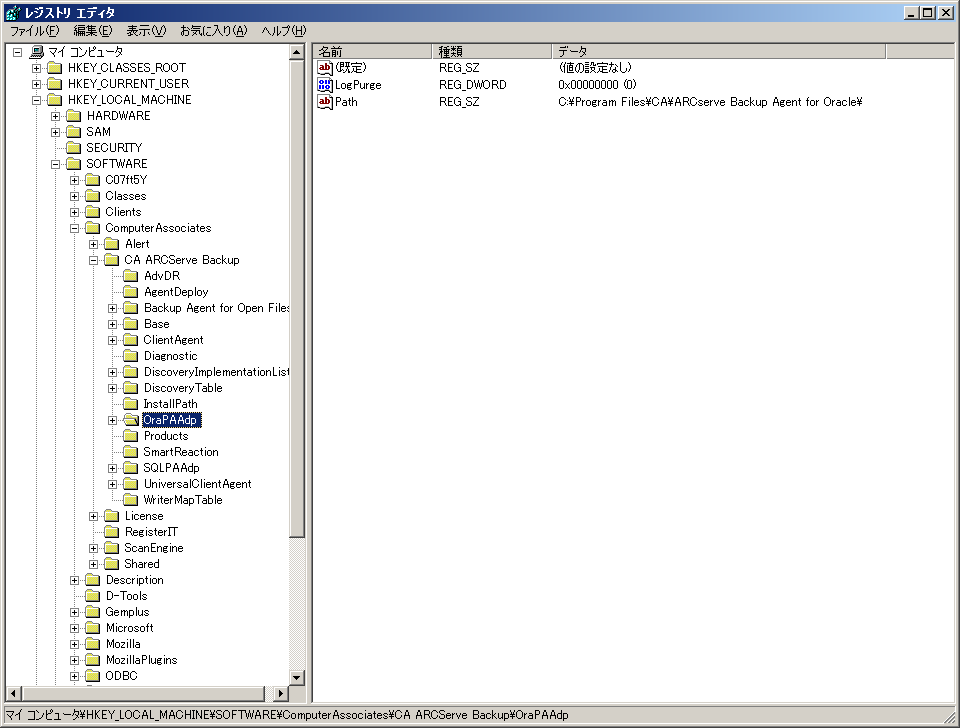Click the HKEY_CLASSES_ROOT folder icon
The image size is (960, 728).
(55, 68)
